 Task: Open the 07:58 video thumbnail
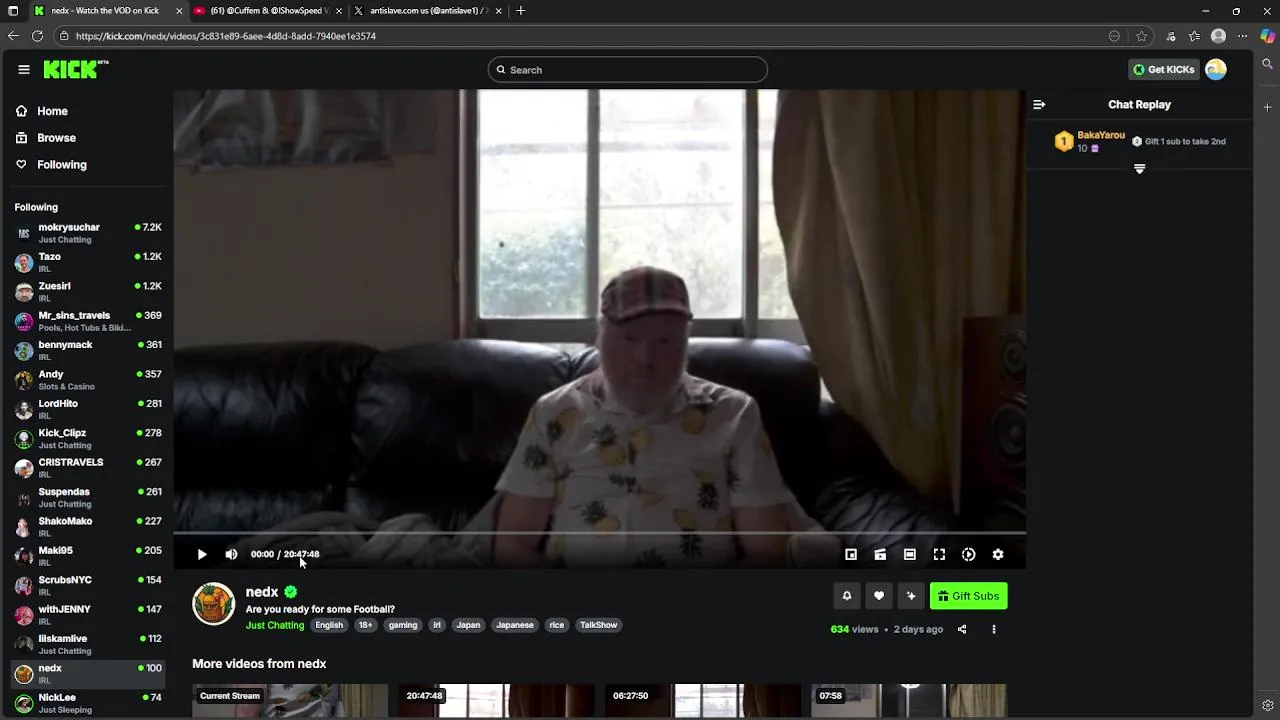(909, 702)
